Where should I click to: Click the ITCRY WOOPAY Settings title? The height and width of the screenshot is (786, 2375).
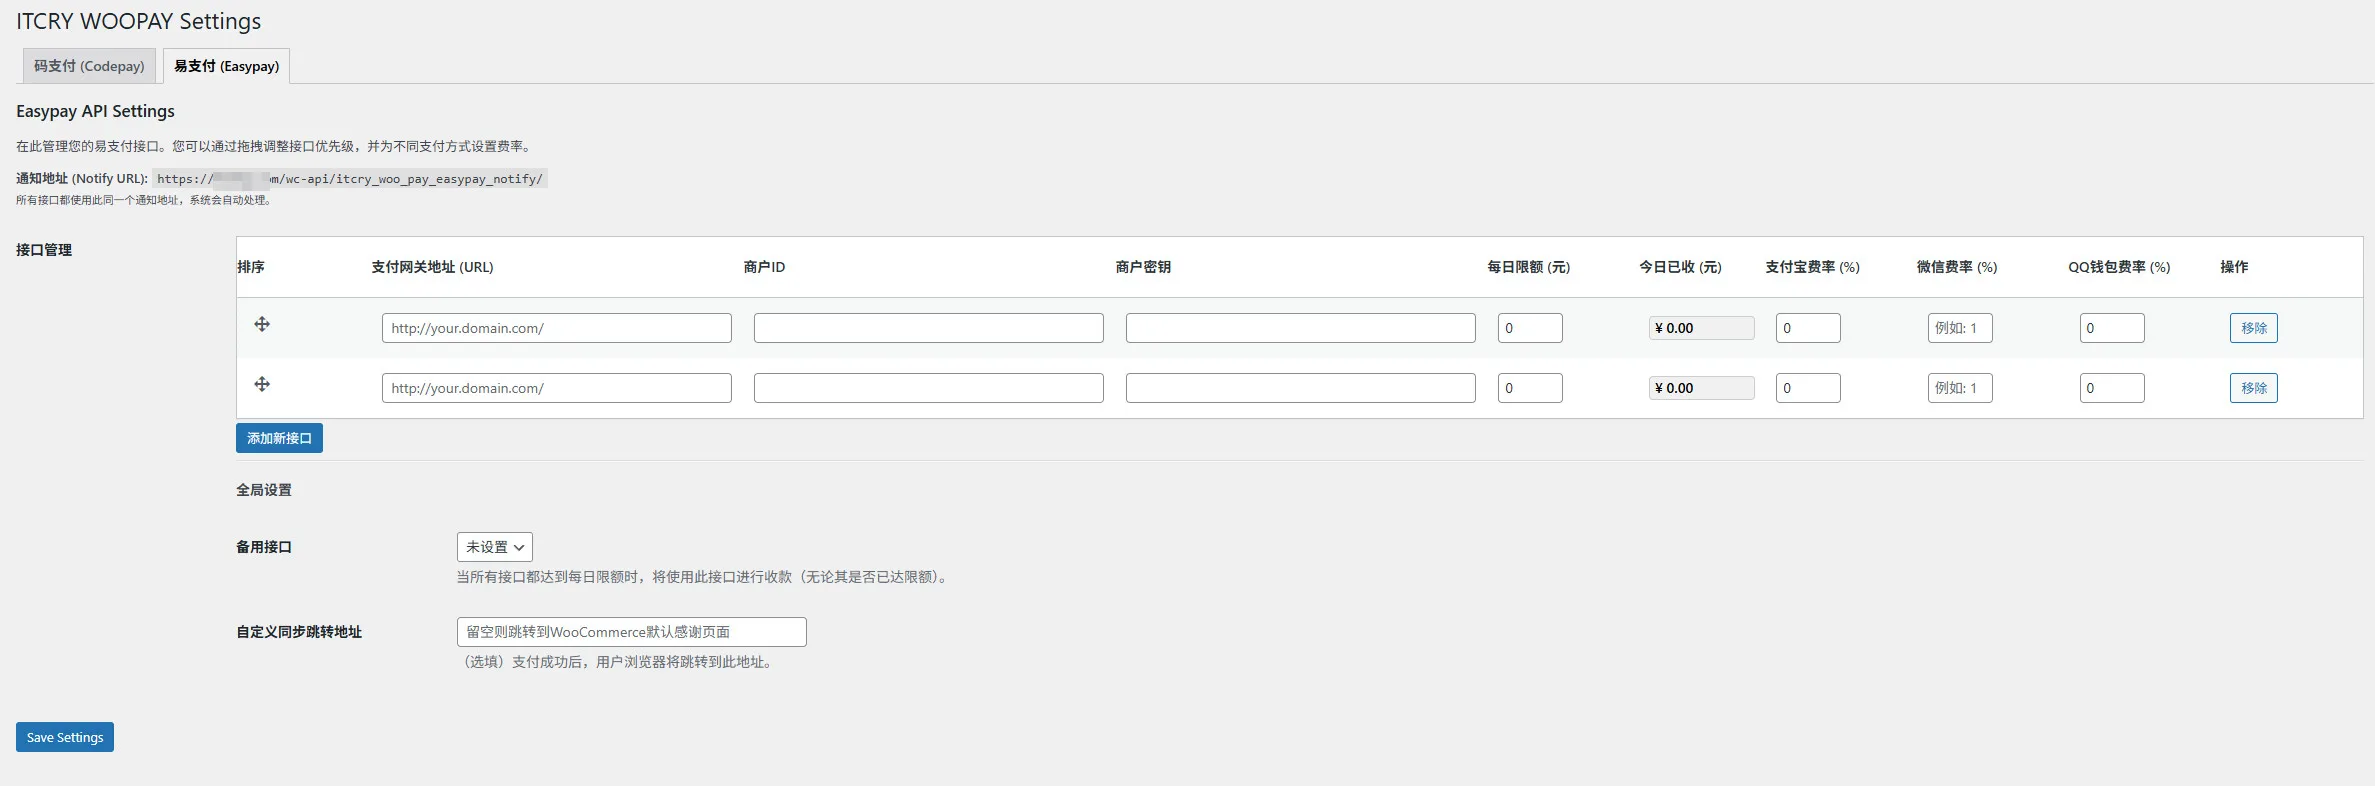pyautogui.click(x=138, y=21)
